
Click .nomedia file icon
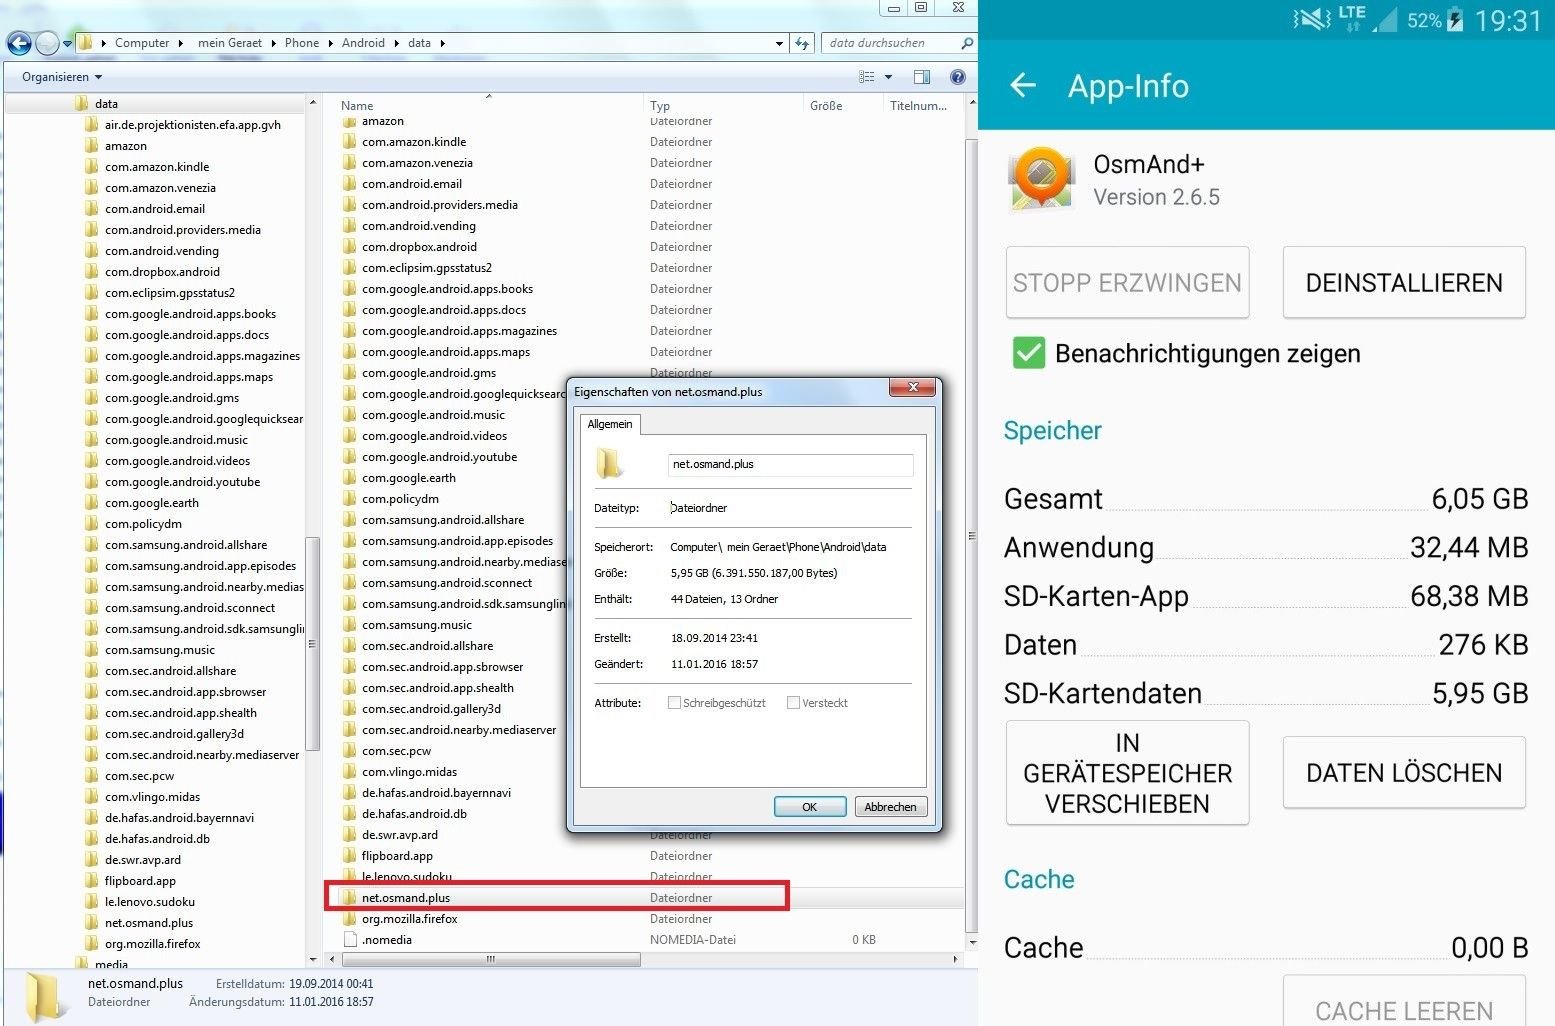pos(350,940)
